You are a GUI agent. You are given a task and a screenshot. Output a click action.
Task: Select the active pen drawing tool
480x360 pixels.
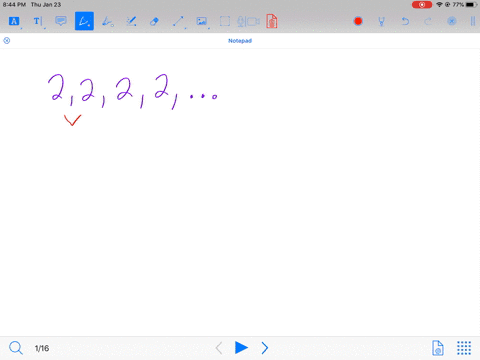coord(84,21)
